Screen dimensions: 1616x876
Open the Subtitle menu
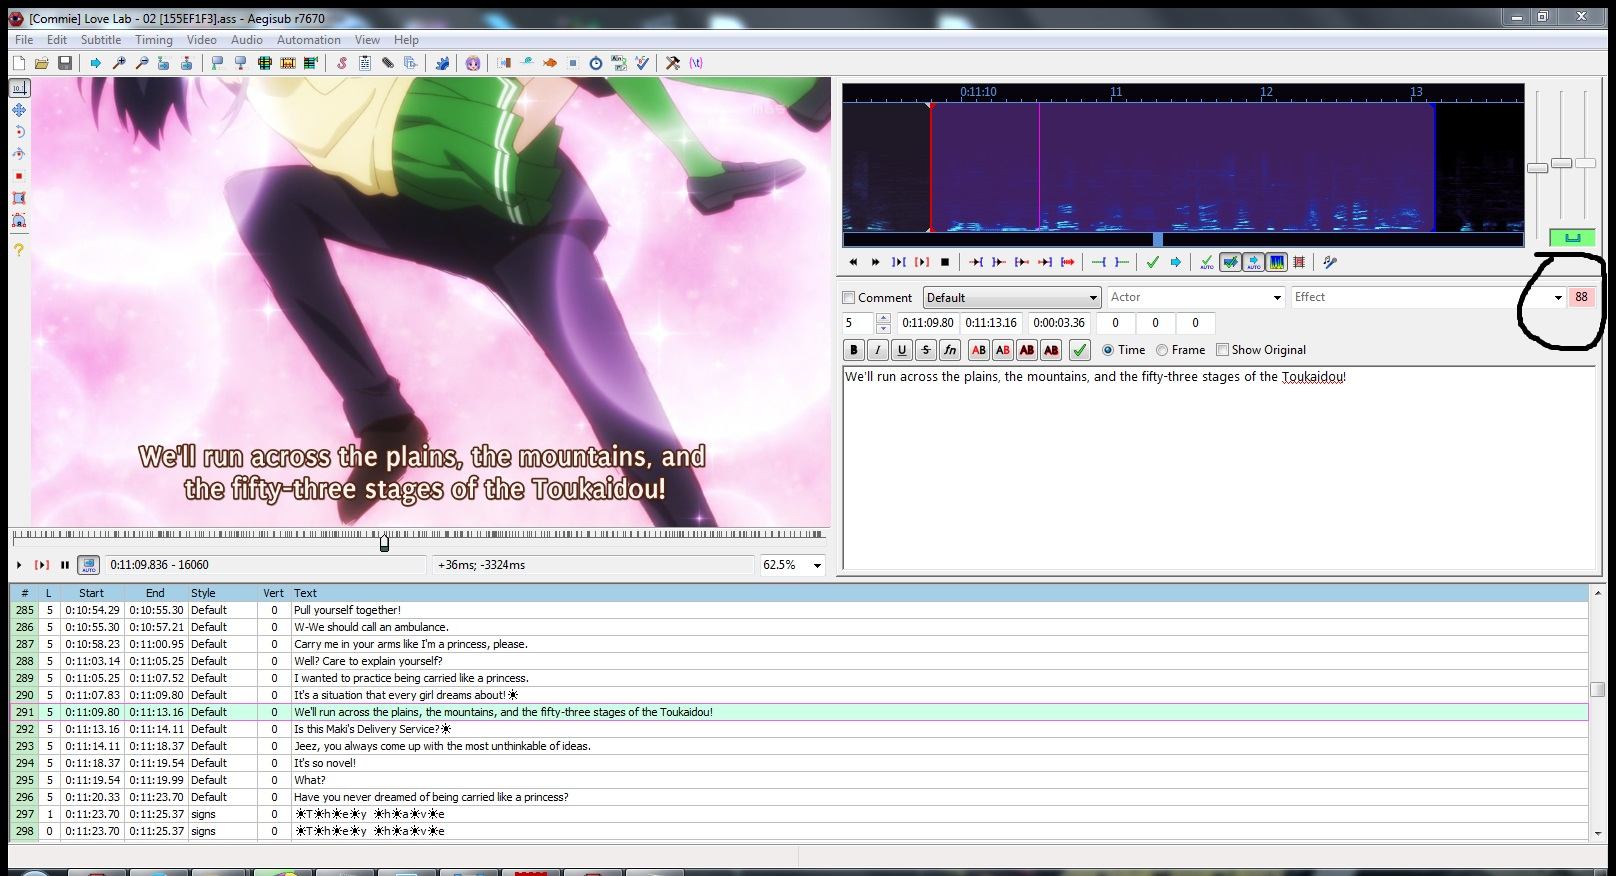(x=101, y=40)
